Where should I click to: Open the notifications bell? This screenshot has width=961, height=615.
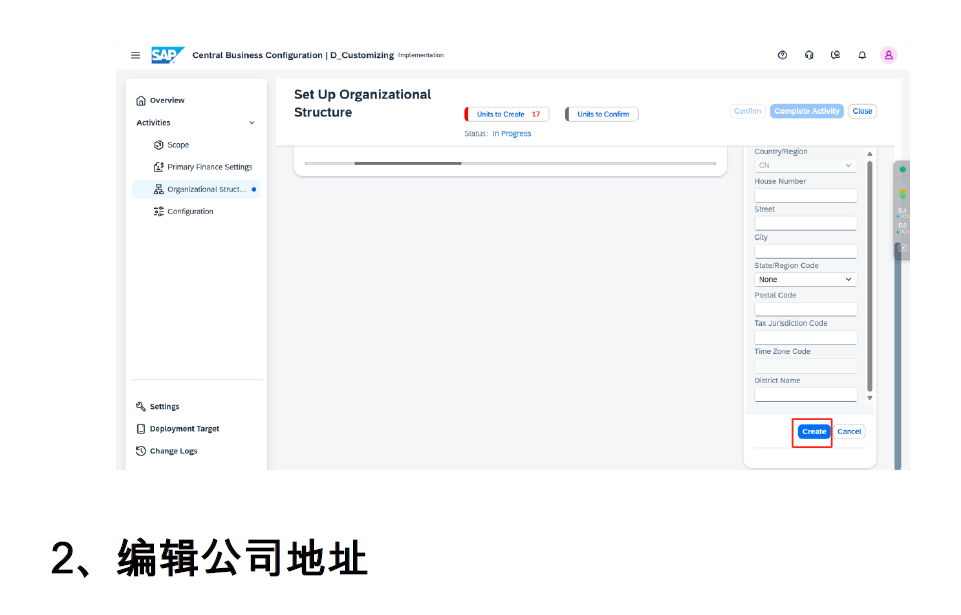point(862,55)
